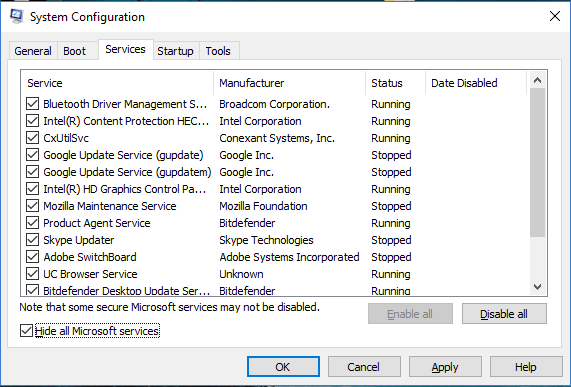Uncheck Hide all Microsoft services
571x387 pixels.
26,331
